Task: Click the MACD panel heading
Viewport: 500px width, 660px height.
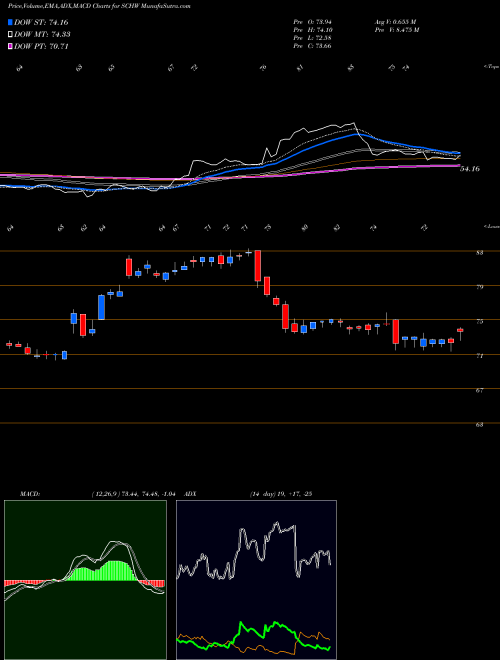Action: 29,494
